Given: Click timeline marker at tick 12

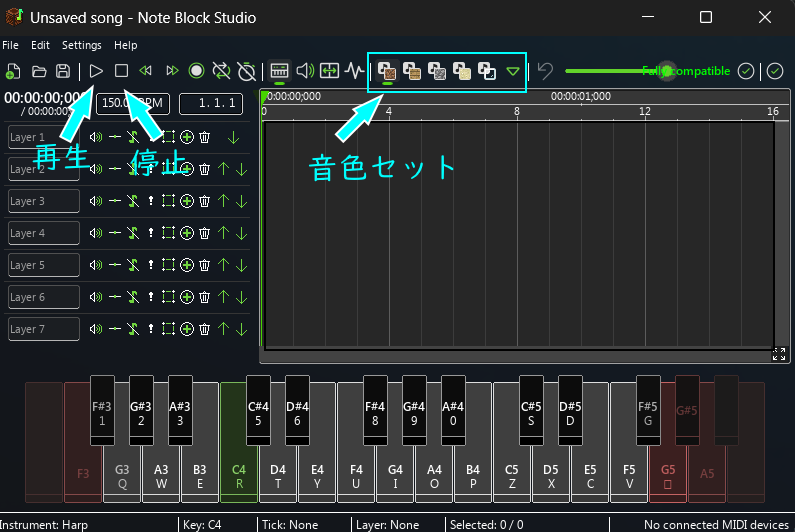Looking at the screenshot, I should coord(644,112).
